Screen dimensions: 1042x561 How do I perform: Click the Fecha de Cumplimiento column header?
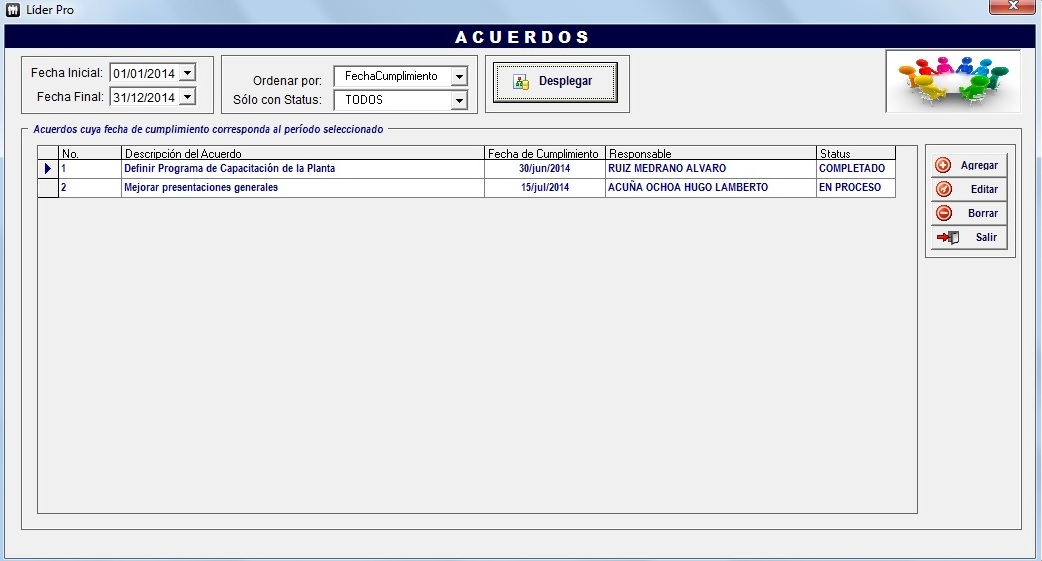(x=544, y=154)
